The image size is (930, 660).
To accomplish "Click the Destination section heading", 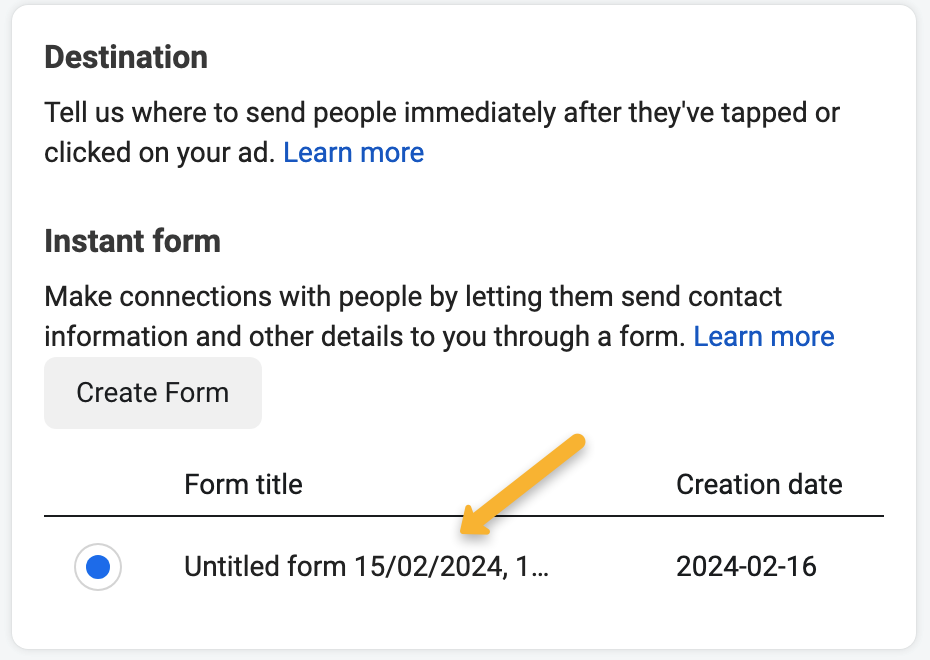I will coord(126,57).
